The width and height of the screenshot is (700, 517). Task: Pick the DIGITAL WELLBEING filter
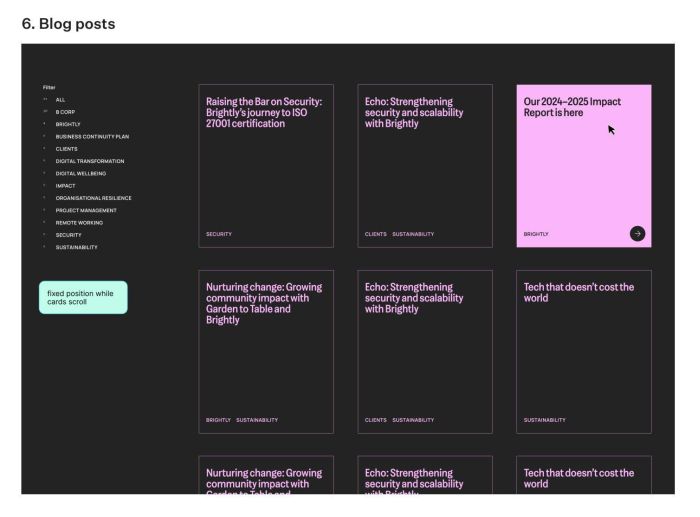tap(81, 174)
